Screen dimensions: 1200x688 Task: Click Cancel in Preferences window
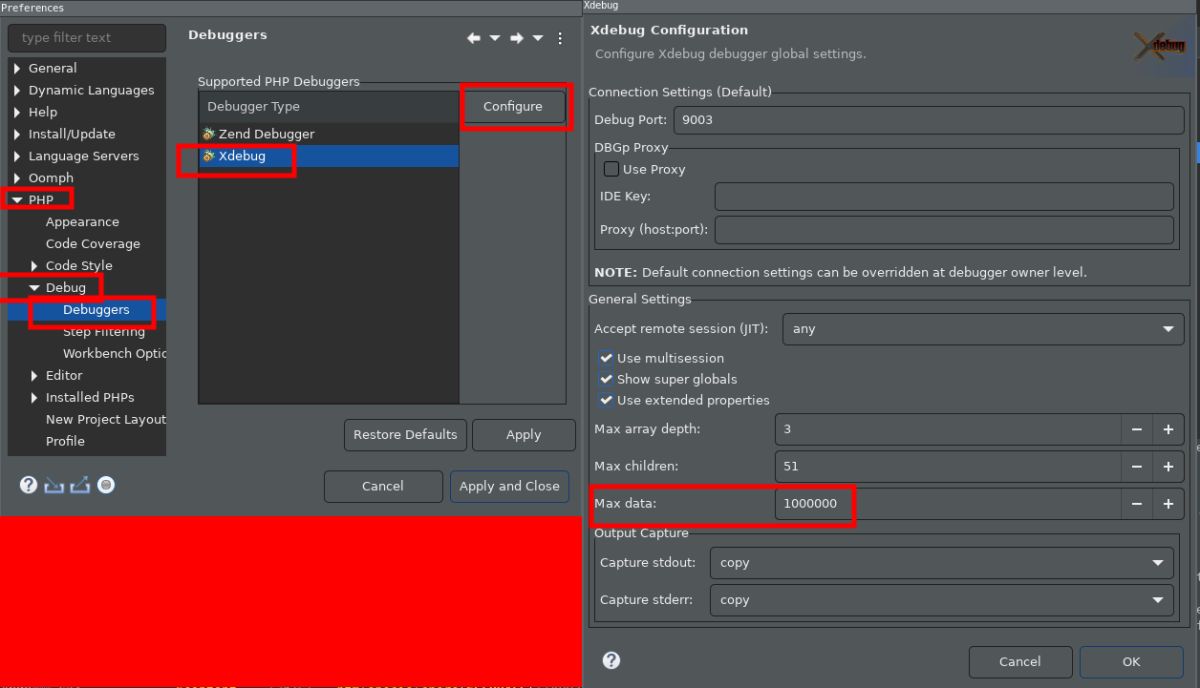click(x=383, y=486)
